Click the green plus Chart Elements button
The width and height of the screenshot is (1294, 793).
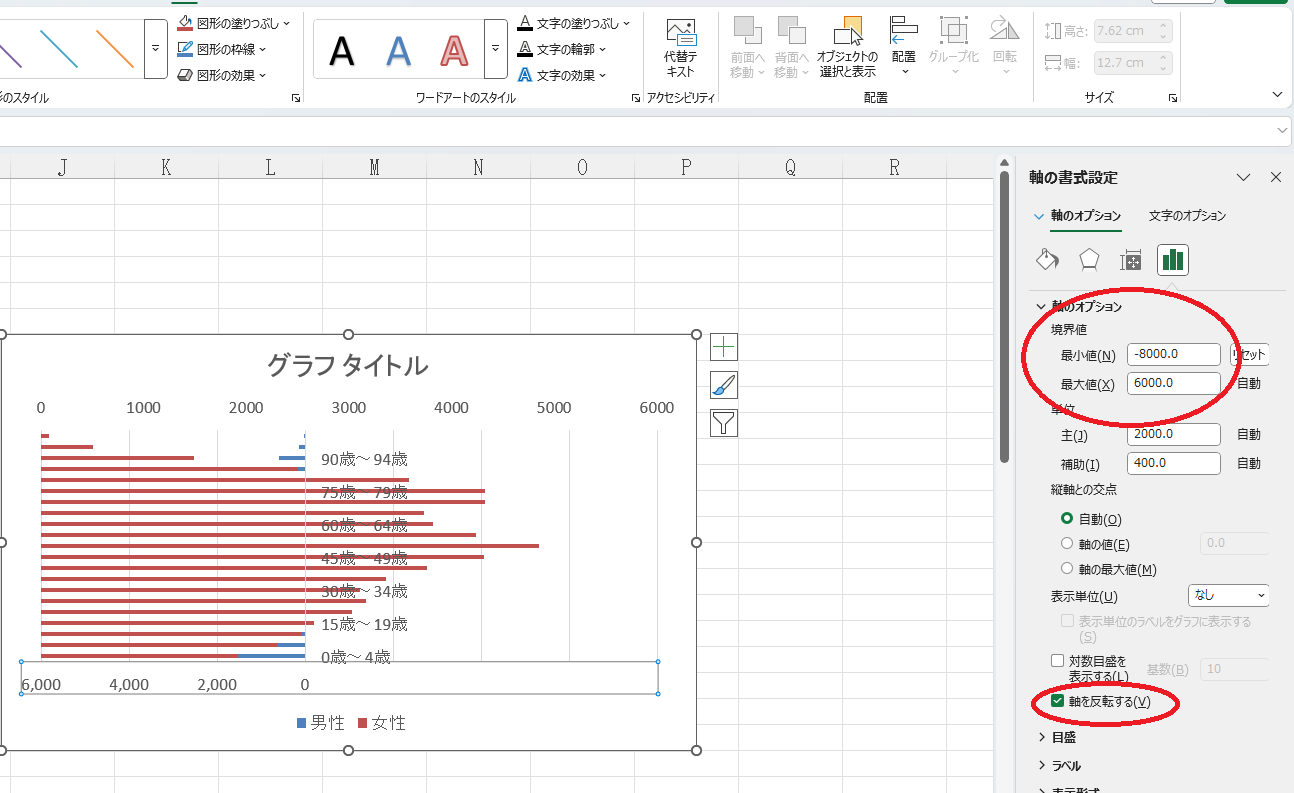[x=724, y=347]
